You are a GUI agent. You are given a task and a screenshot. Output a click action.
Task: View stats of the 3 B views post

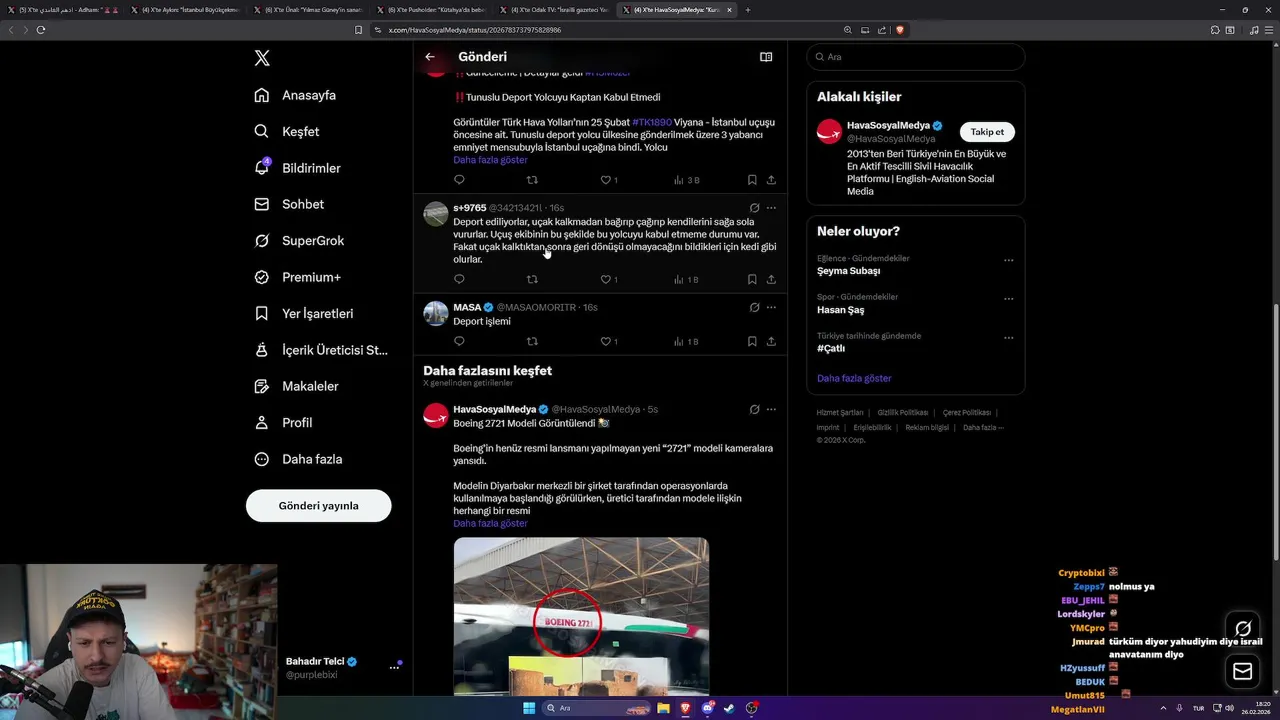[x=686, y=180]
